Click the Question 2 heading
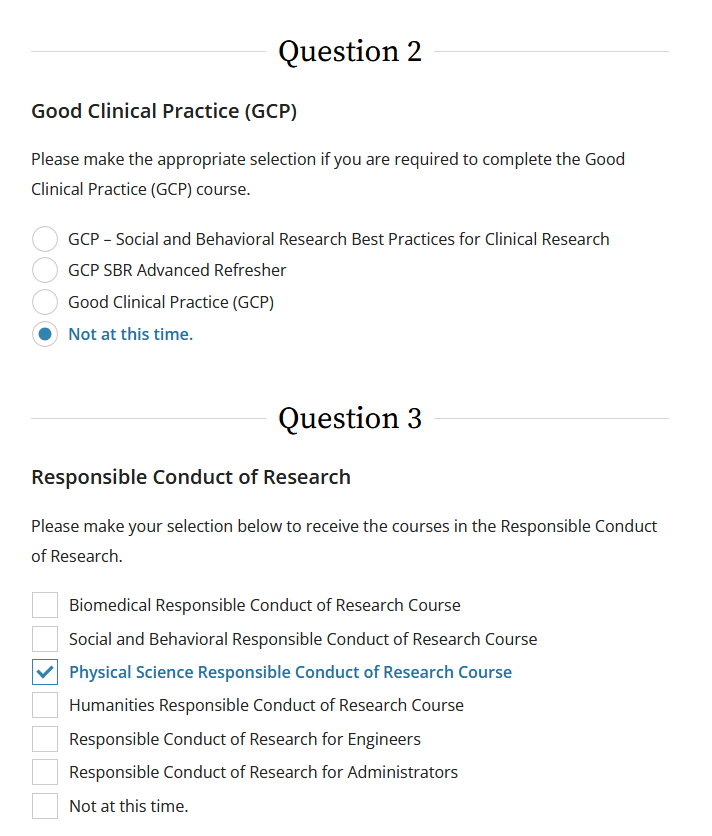This screenshot has height=836, width=712. point(350,51)
